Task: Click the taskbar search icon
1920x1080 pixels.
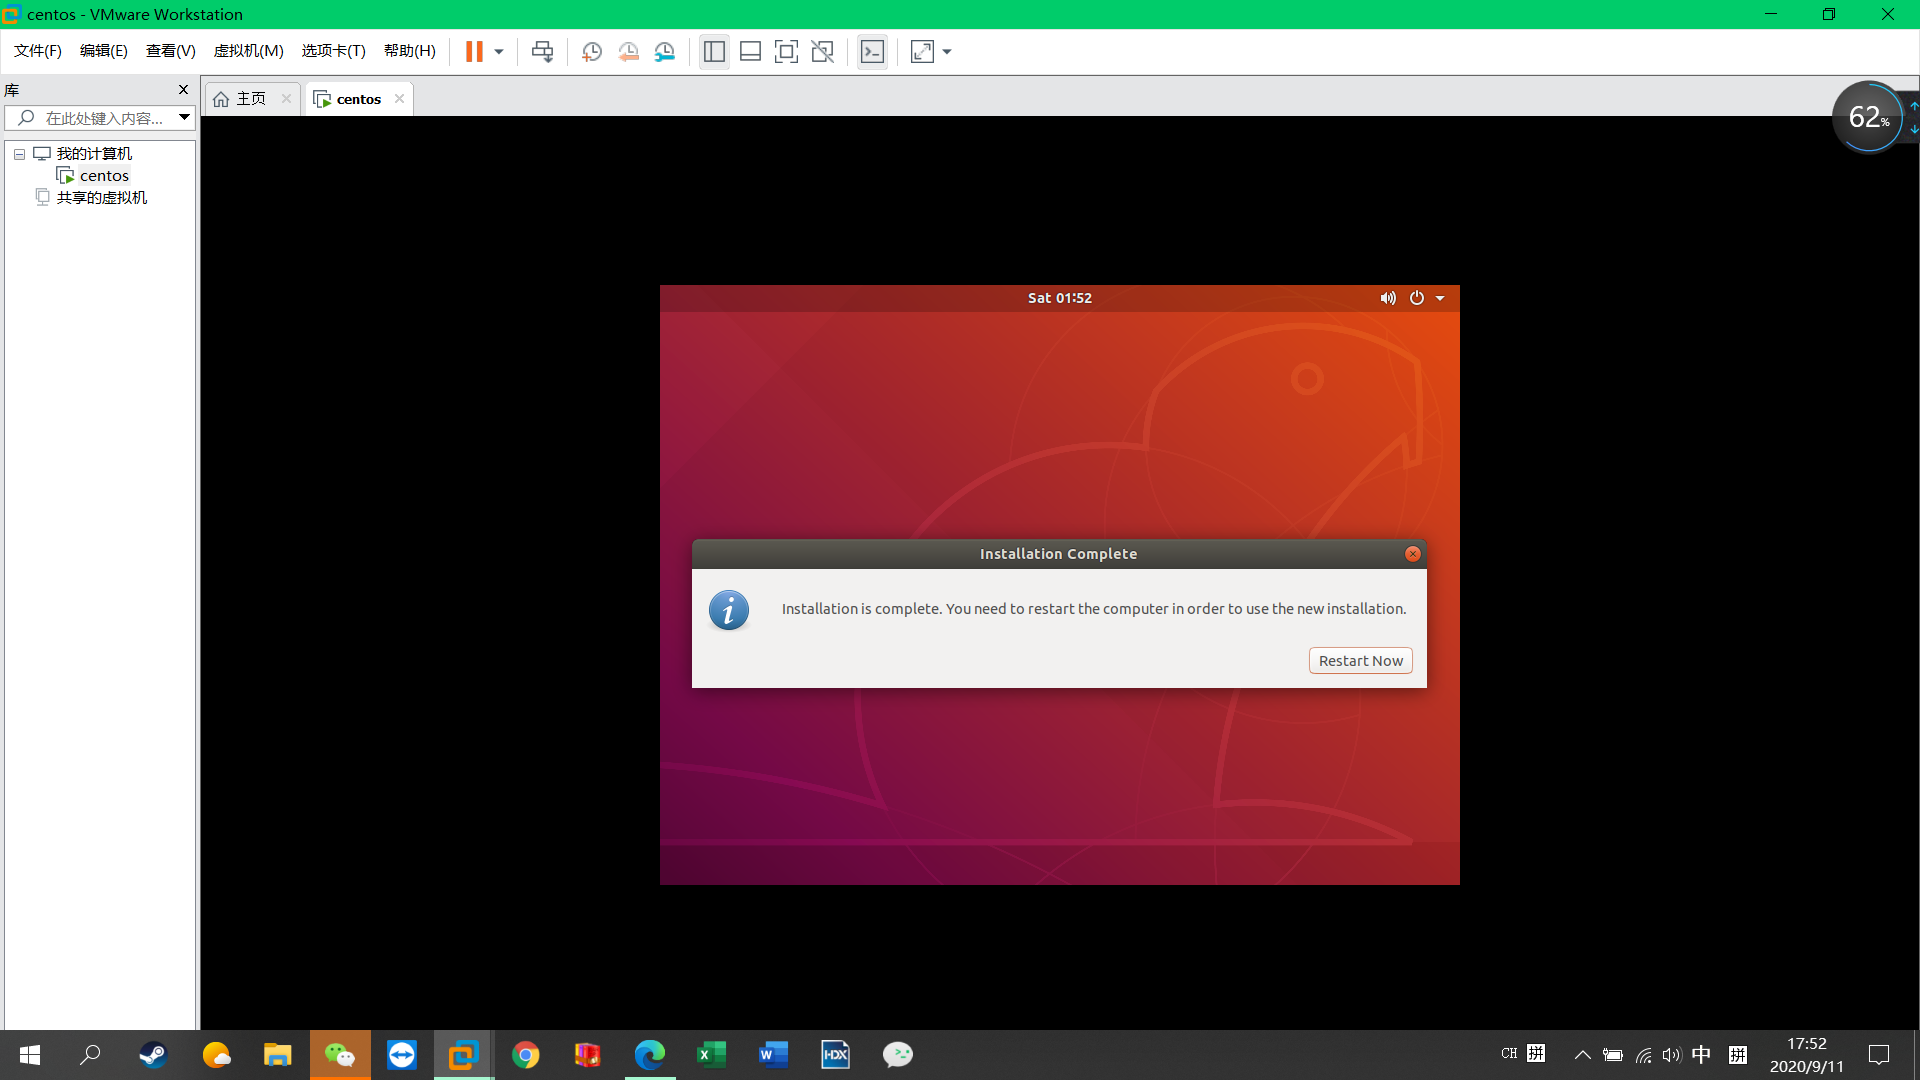Action: [90, 1055]
